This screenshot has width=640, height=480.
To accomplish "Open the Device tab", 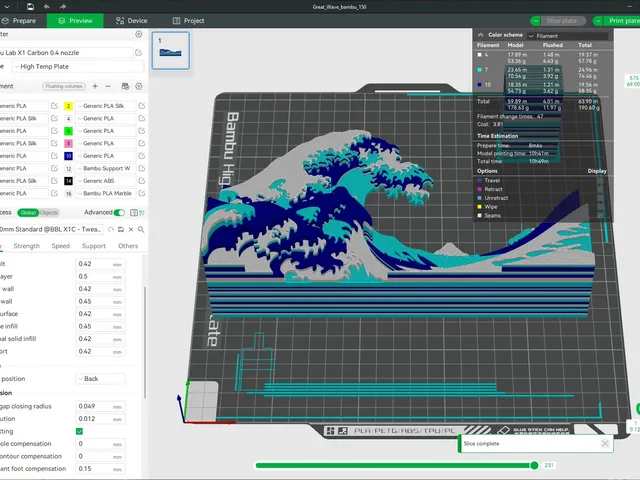I will click(131, 21).
